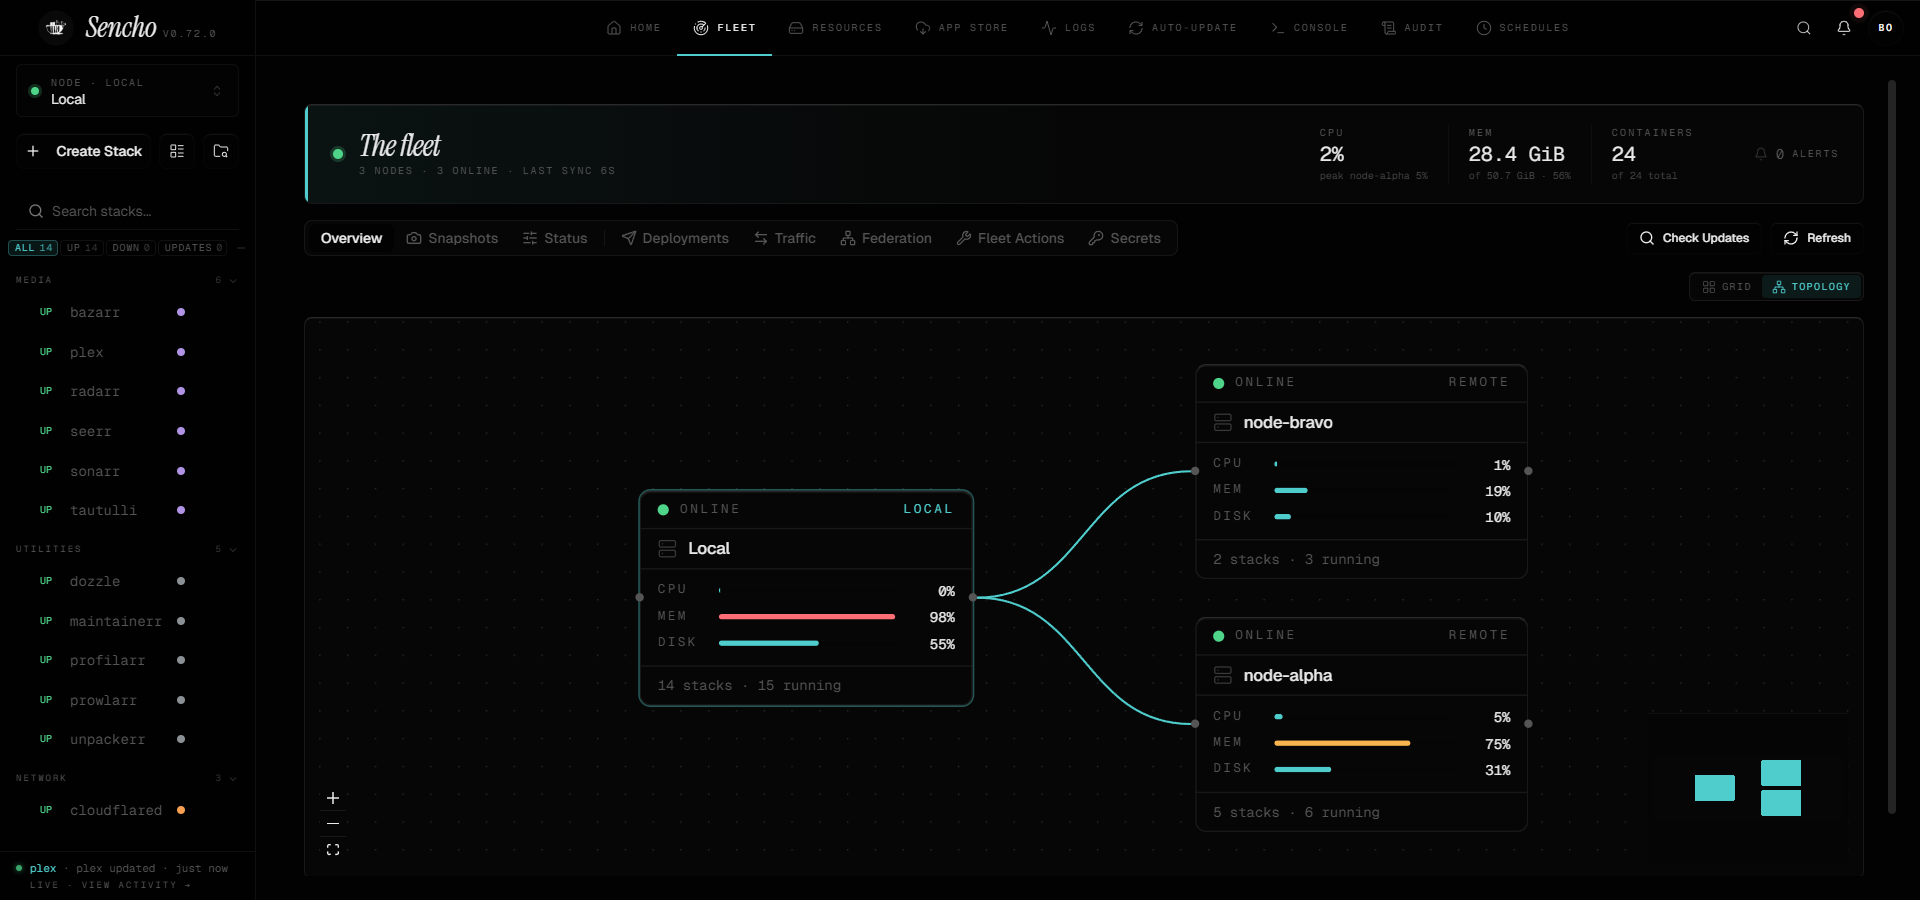Collapse the MEDIA stack group

(x=127, y=280)
